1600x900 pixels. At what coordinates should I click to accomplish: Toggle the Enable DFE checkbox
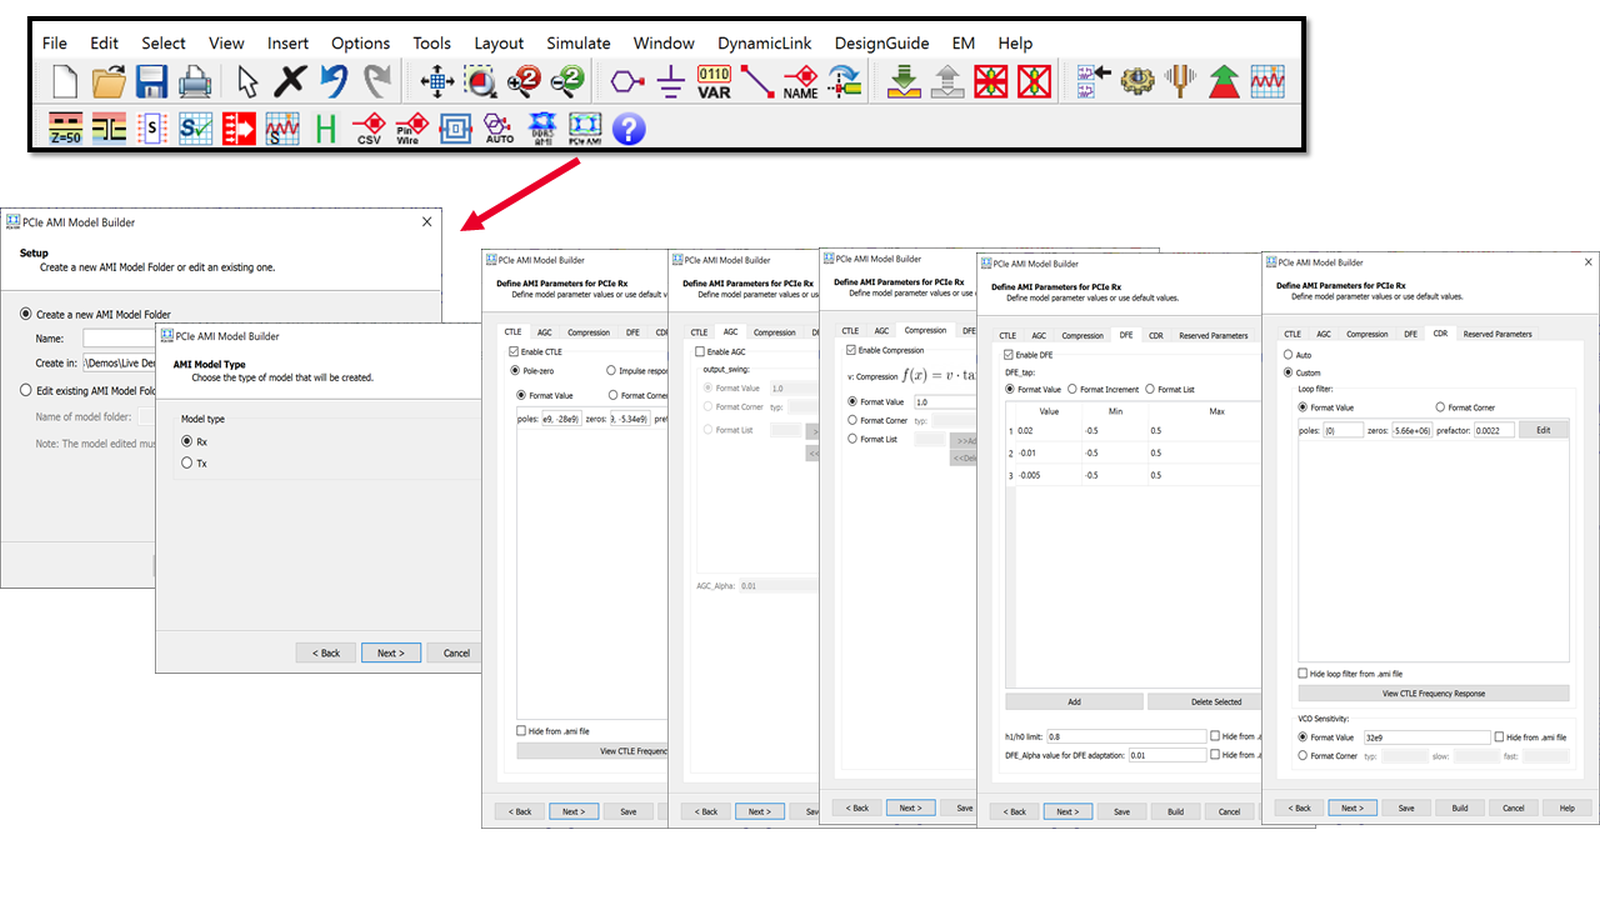pyautogui.click(x=1008, y=355)
